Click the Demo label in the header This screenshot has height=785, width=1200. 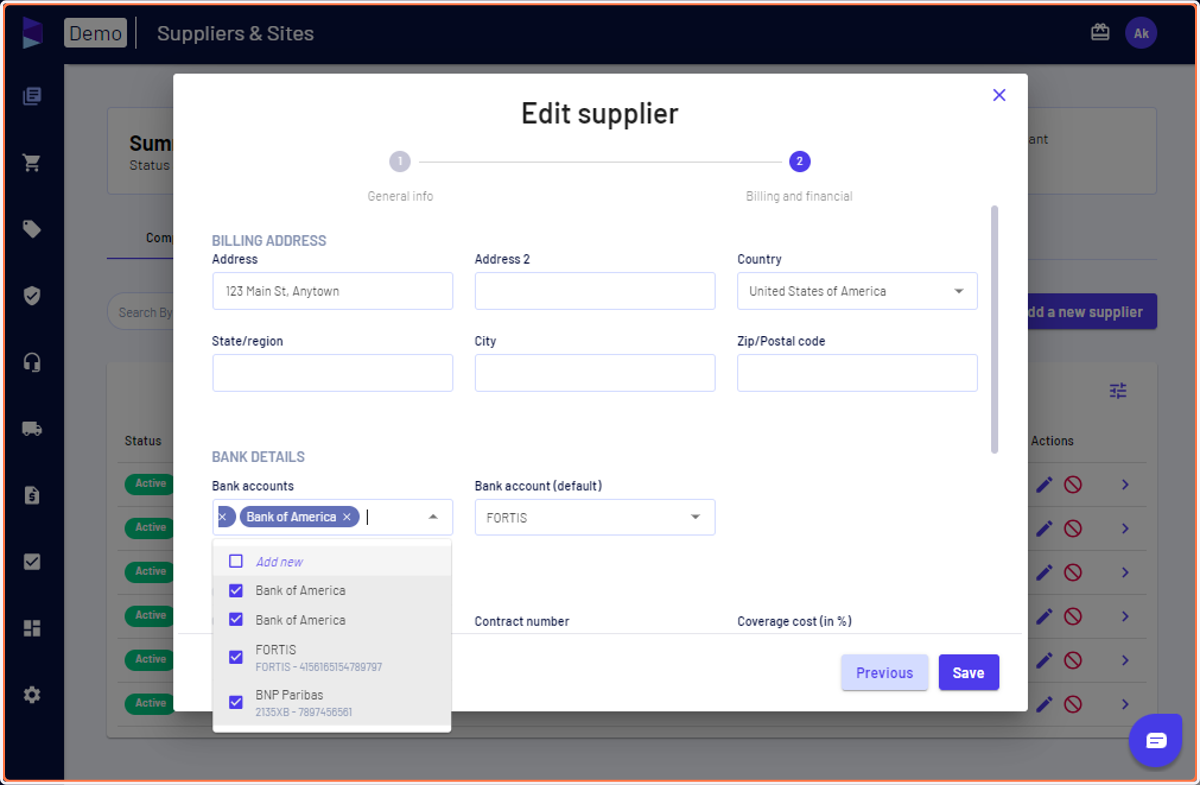pos(96,33)
